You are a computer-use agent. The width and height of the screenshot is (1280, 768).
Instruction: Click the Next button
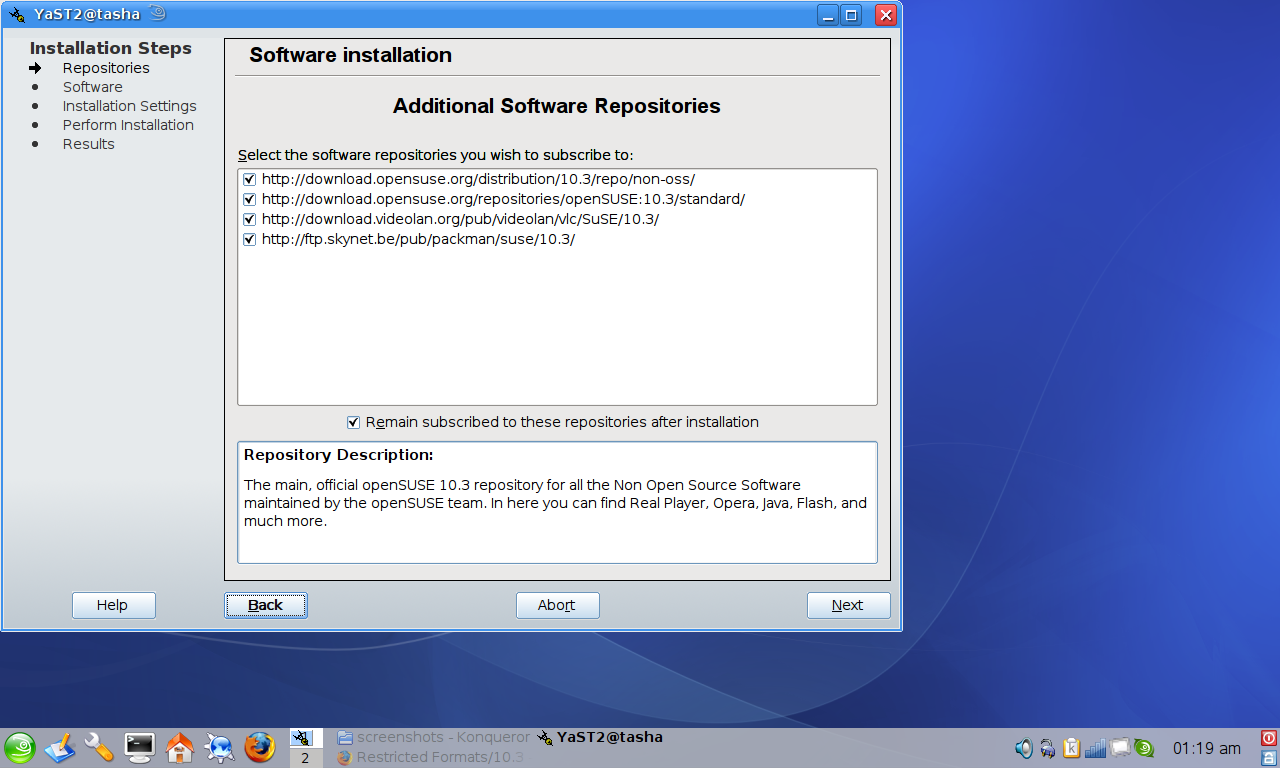click(x=849, y=605)
